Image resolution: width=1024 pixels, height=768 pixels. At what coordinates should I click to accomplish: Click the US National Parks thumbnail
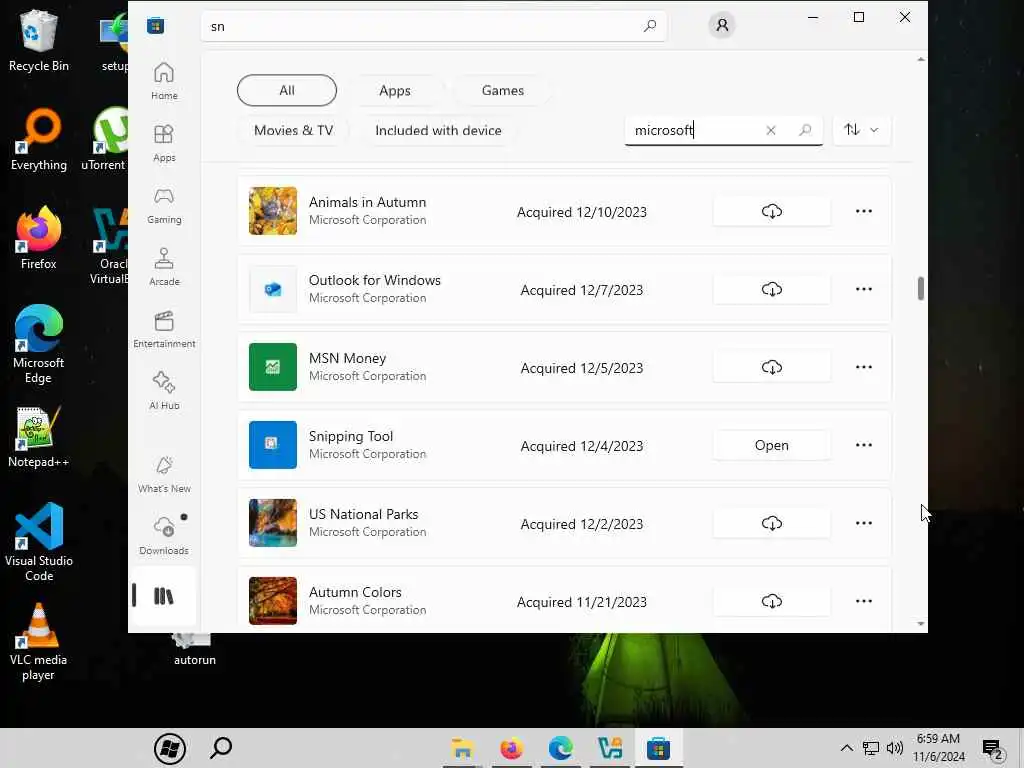(x=273, y=523)
